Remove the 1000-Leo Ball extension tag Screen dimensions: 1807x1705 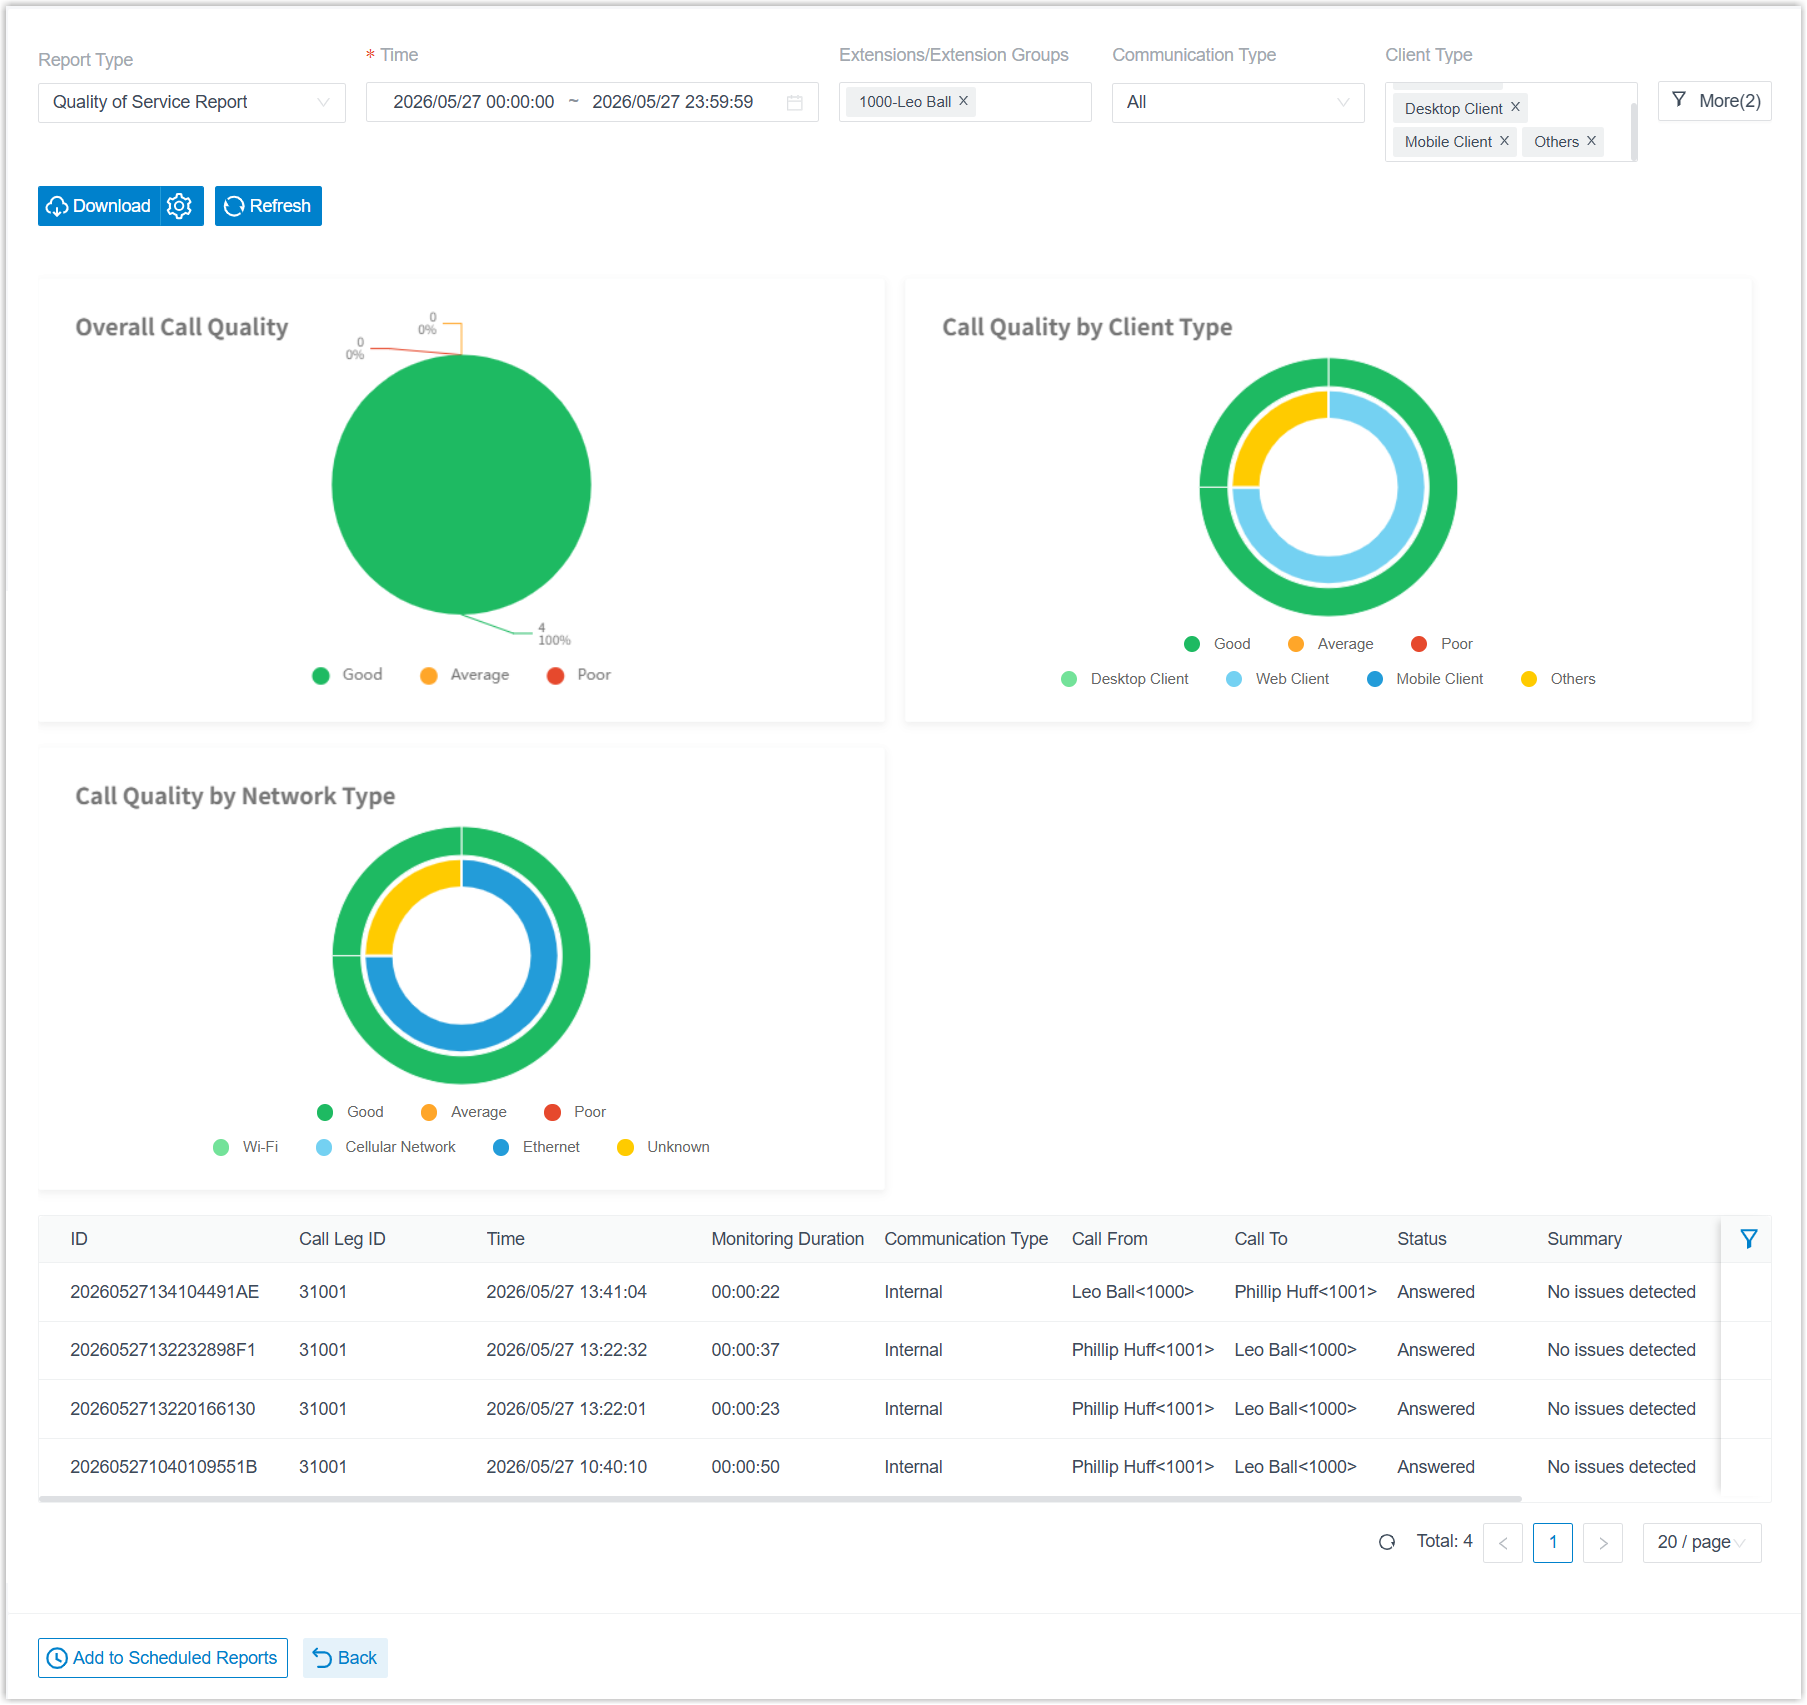(963, 101)
